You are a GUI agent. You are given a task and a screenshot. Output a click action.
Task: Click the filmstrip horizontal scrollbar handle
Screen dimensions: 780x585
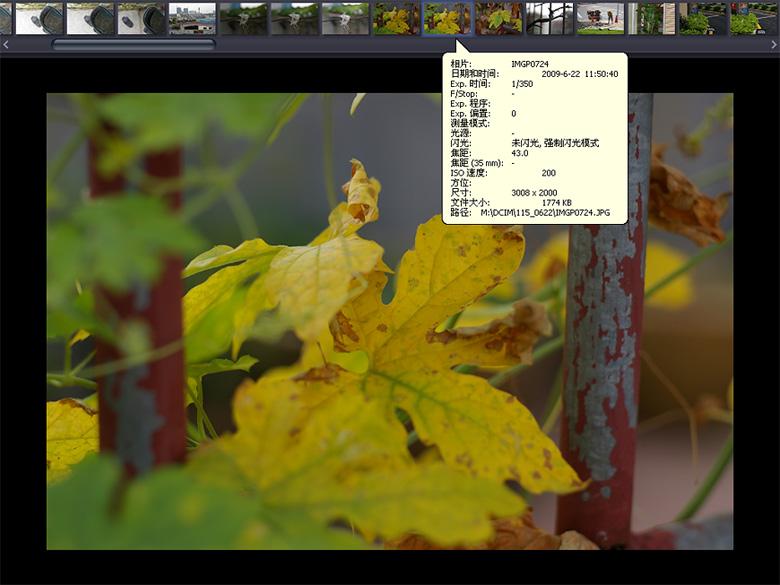[133, 44]
